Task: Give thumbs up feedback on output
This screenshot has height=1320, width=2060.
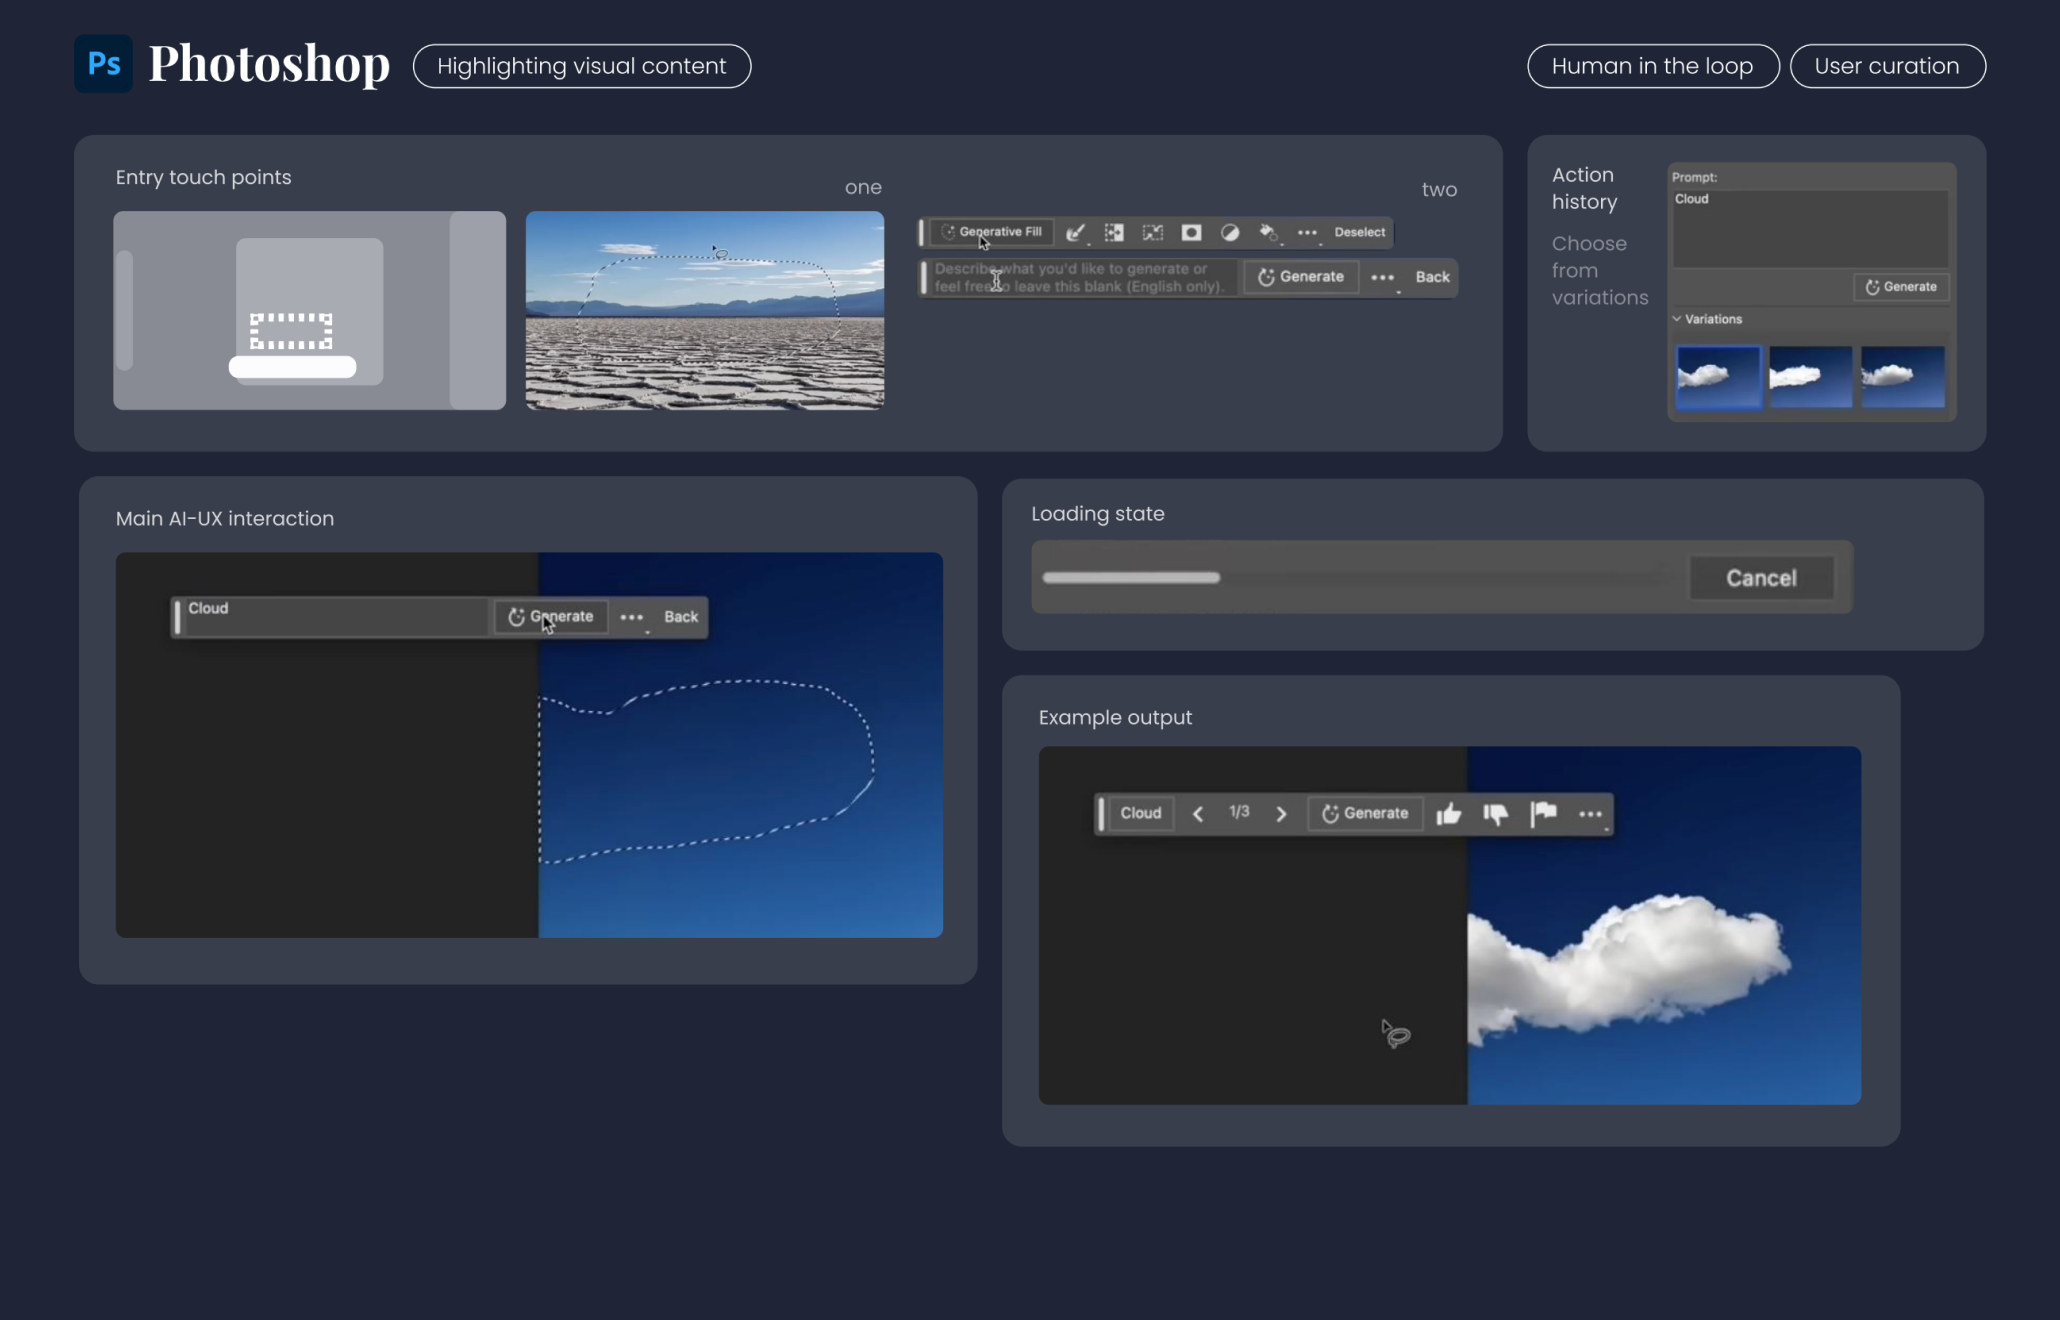Action: pos(1448,814)
